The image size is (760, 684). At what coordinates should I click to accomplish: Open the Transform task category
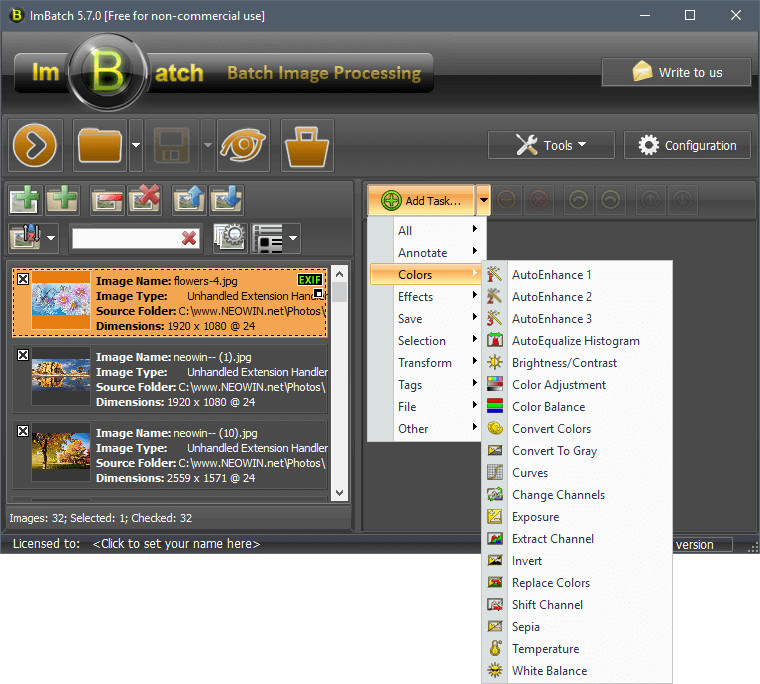click(x=425, y=363)
